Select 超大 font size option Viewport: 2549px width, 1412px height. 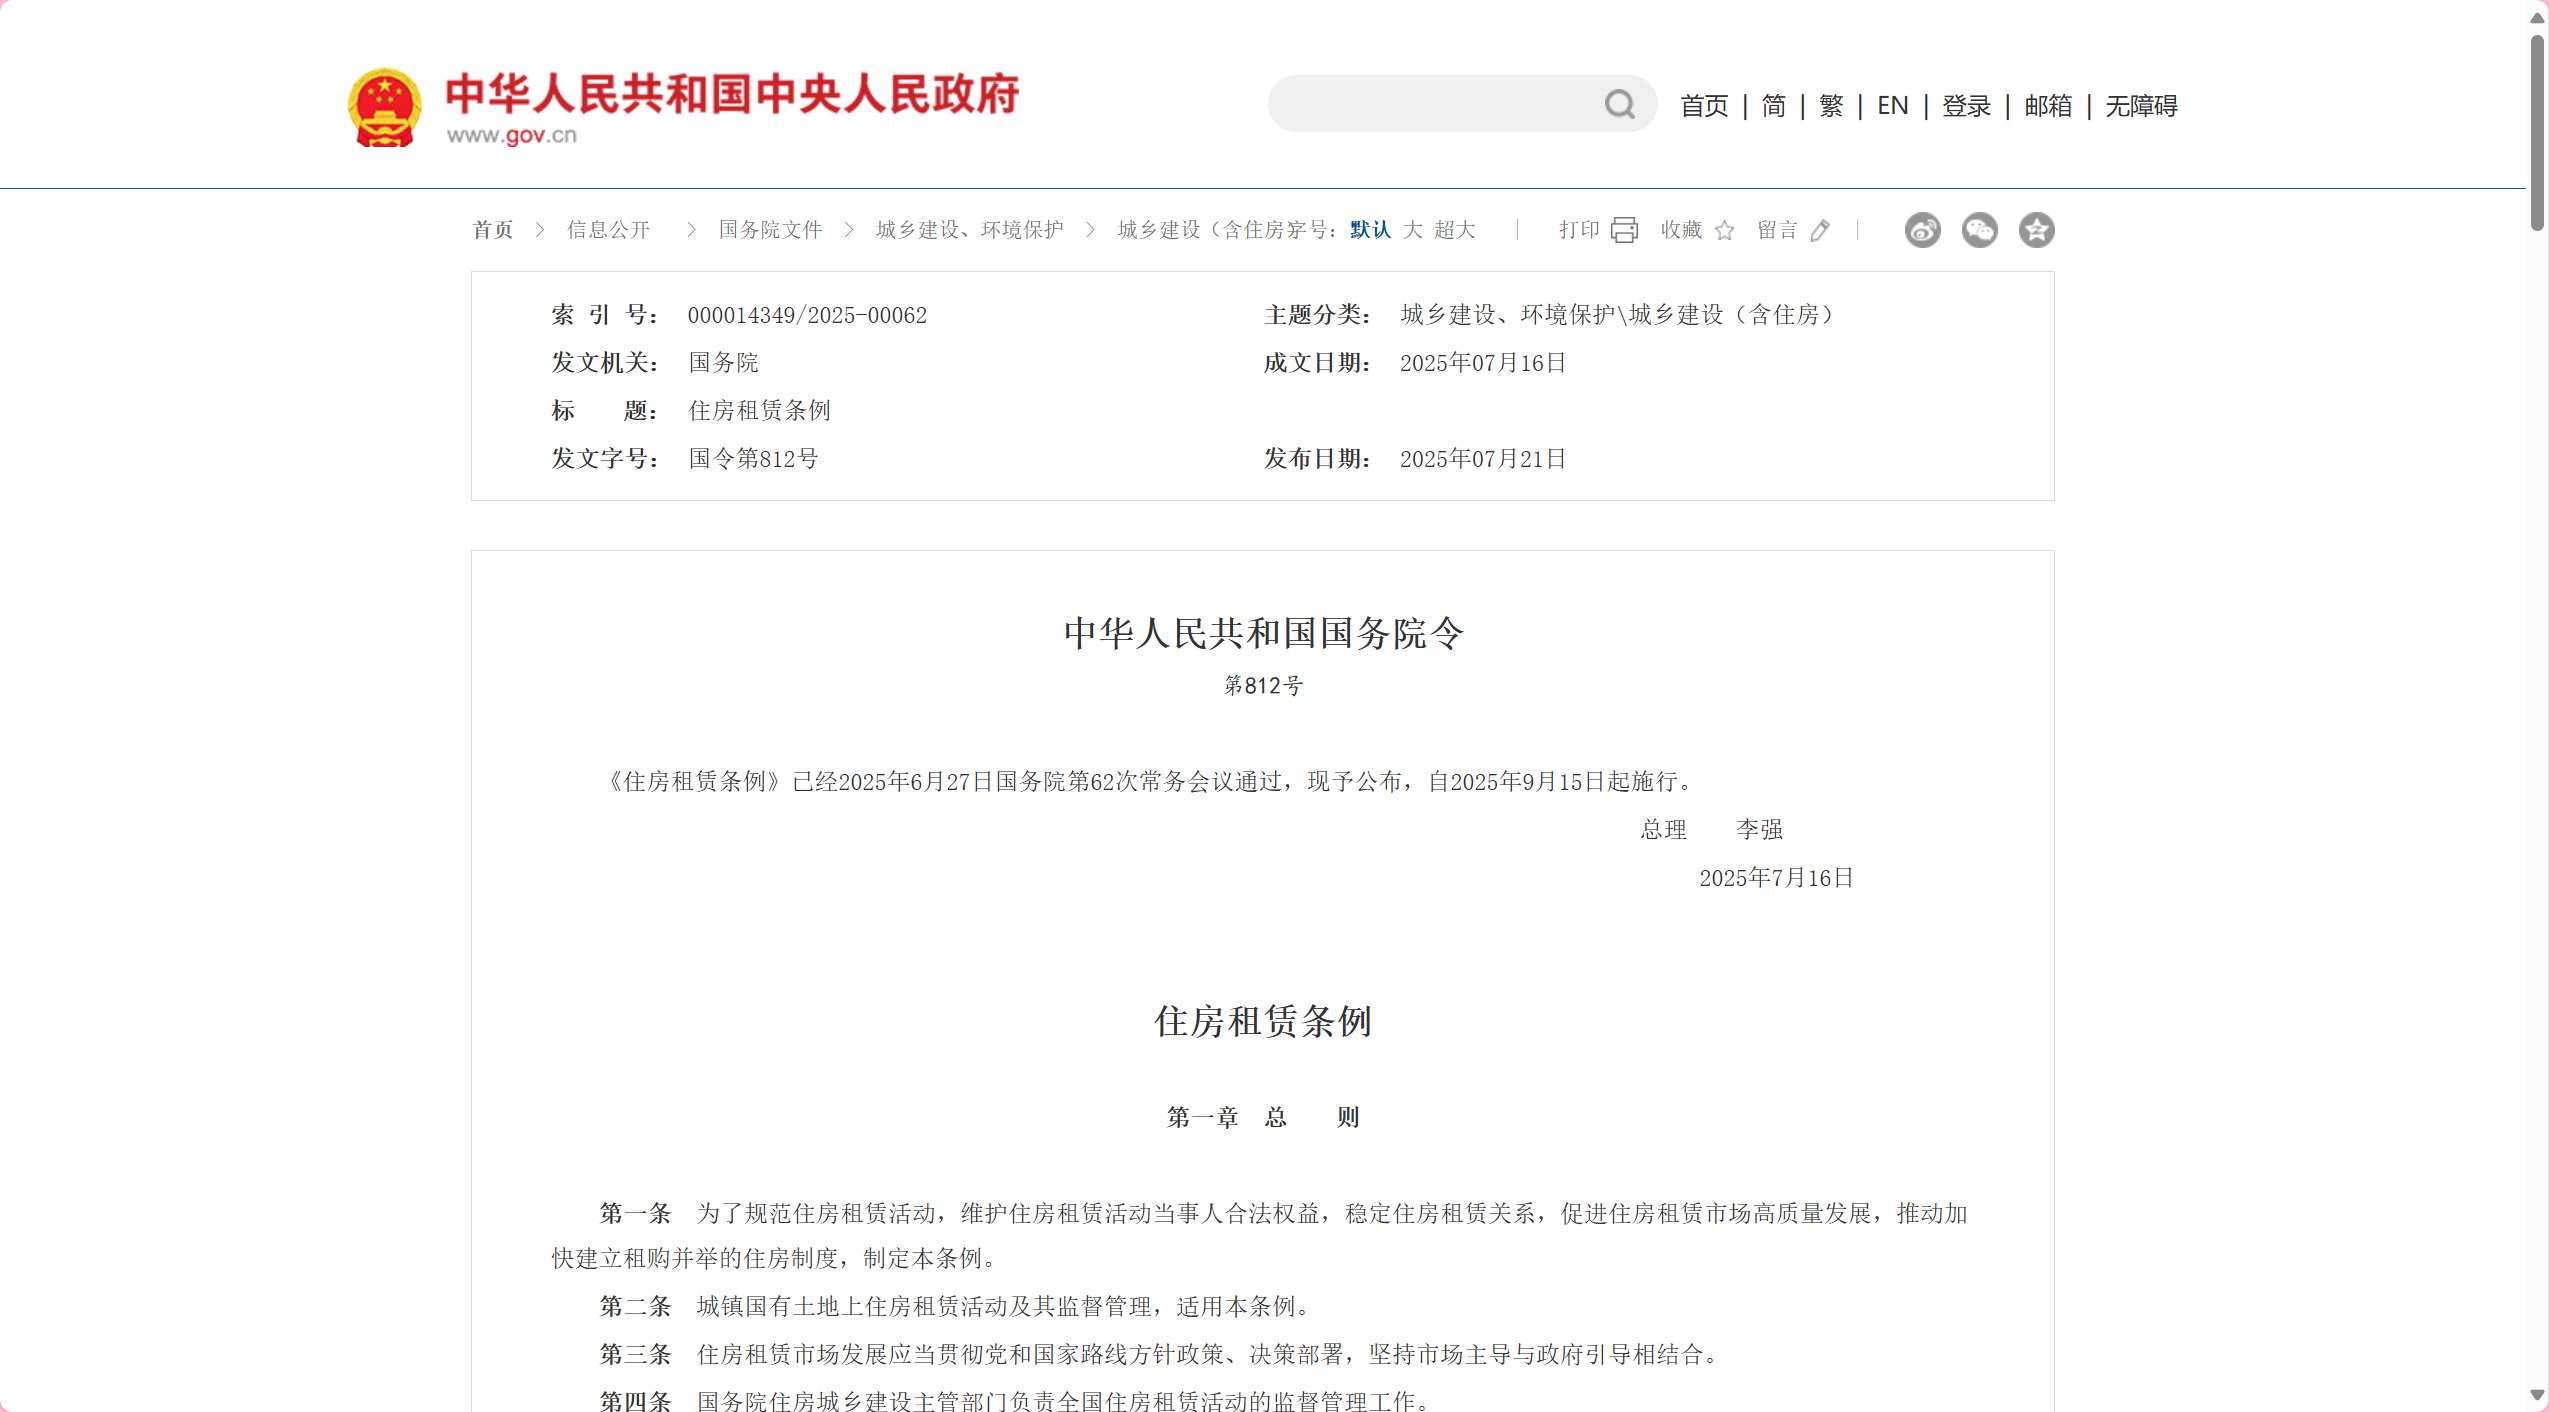(1454, 230)
